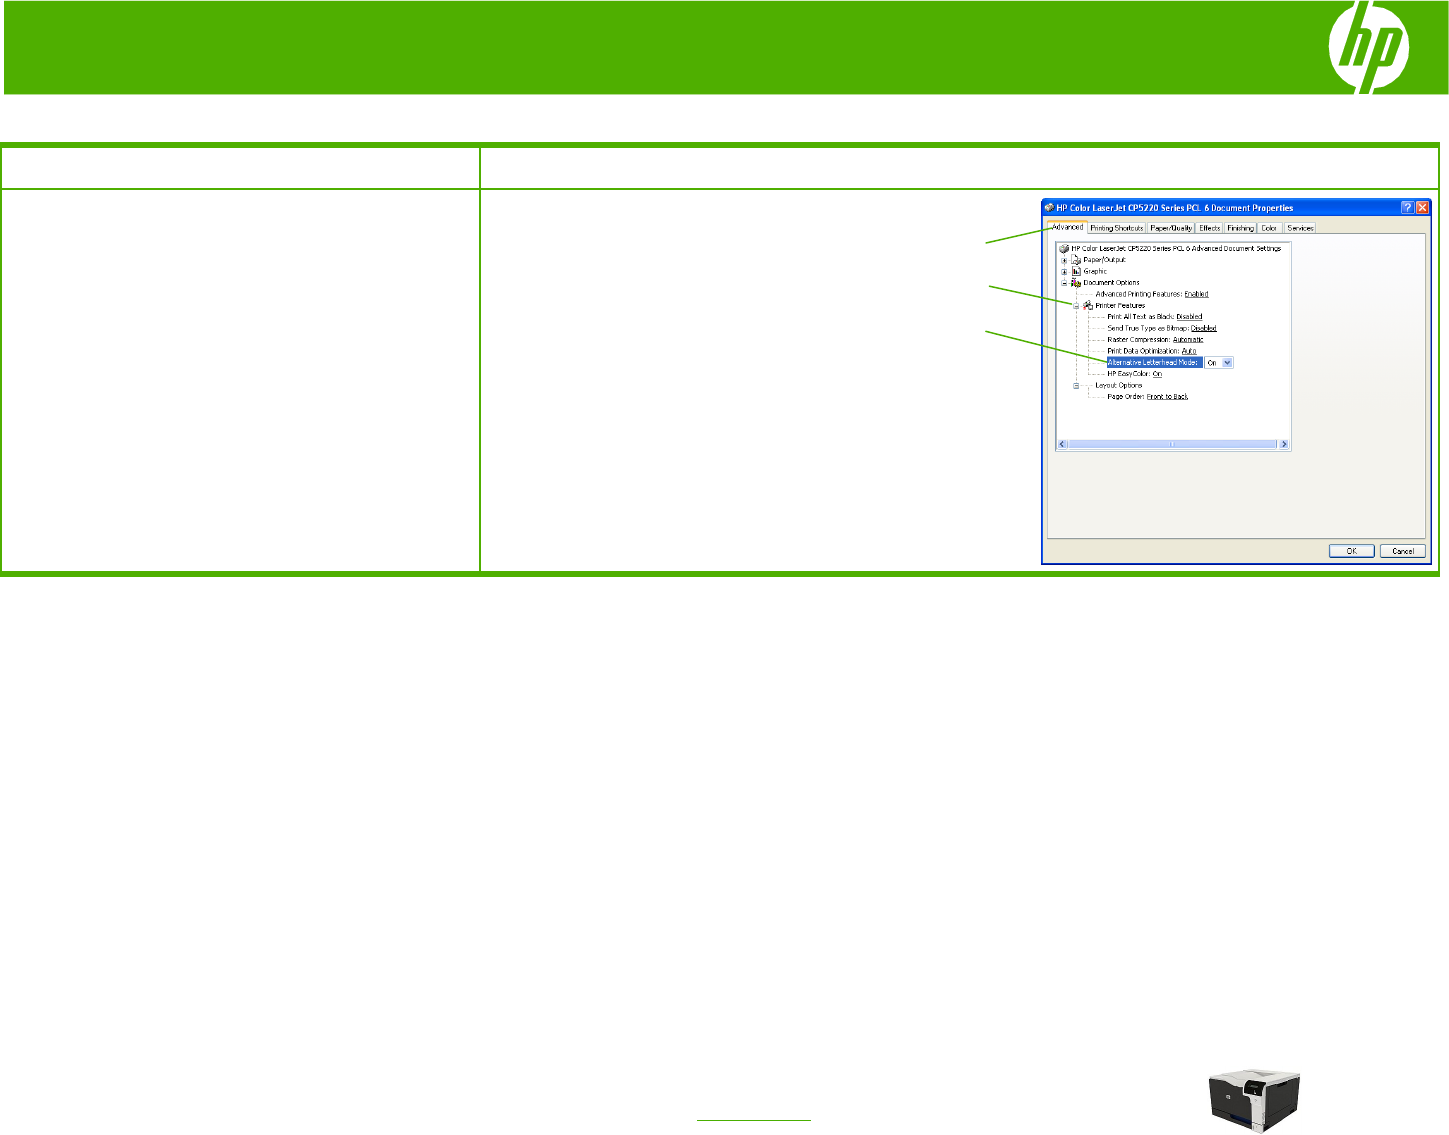Viewport: 1449px width, 1135px height.
Task: Click the tree's scroll left arrow
Action: tap(1063, 444)
